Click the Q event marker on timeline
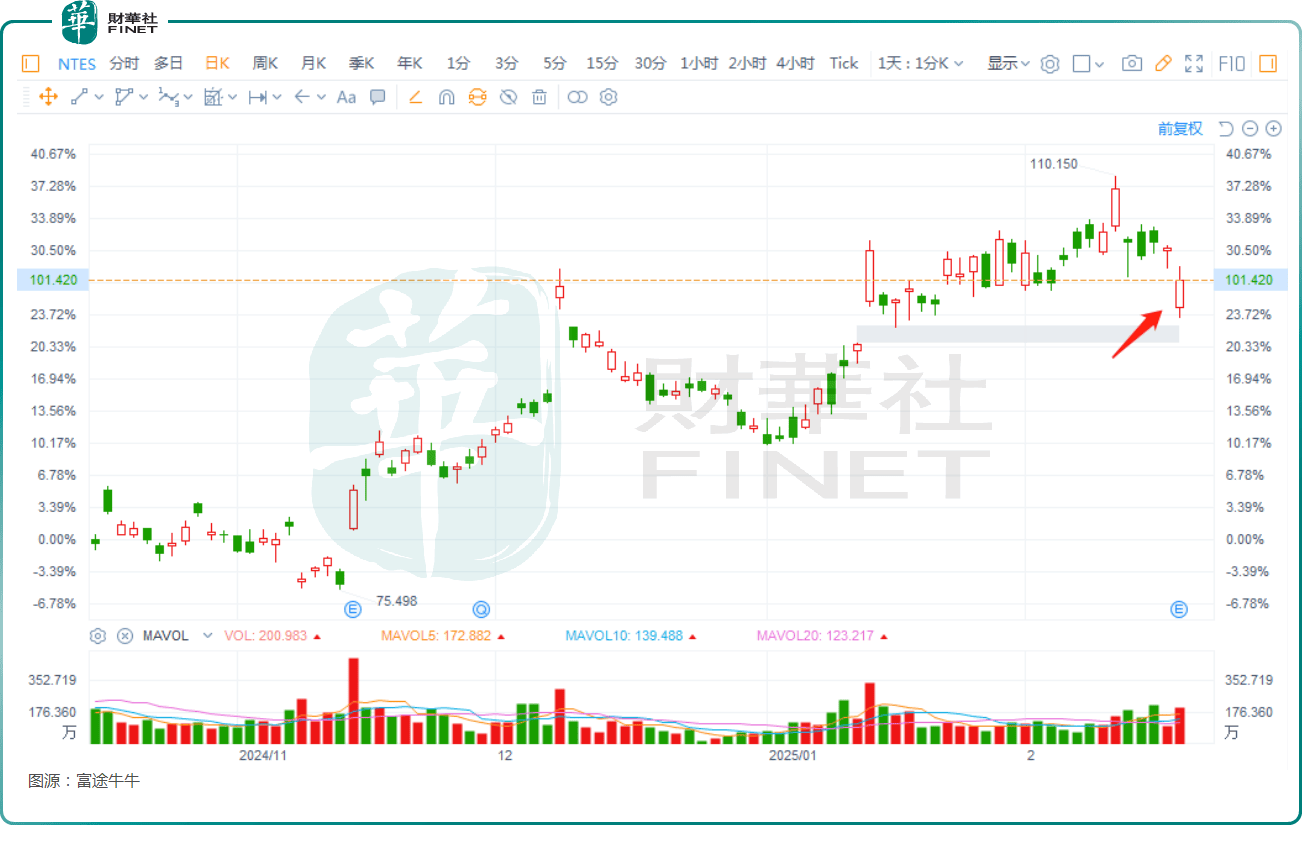Viewport: 1302px width, 845px height. 481,609
